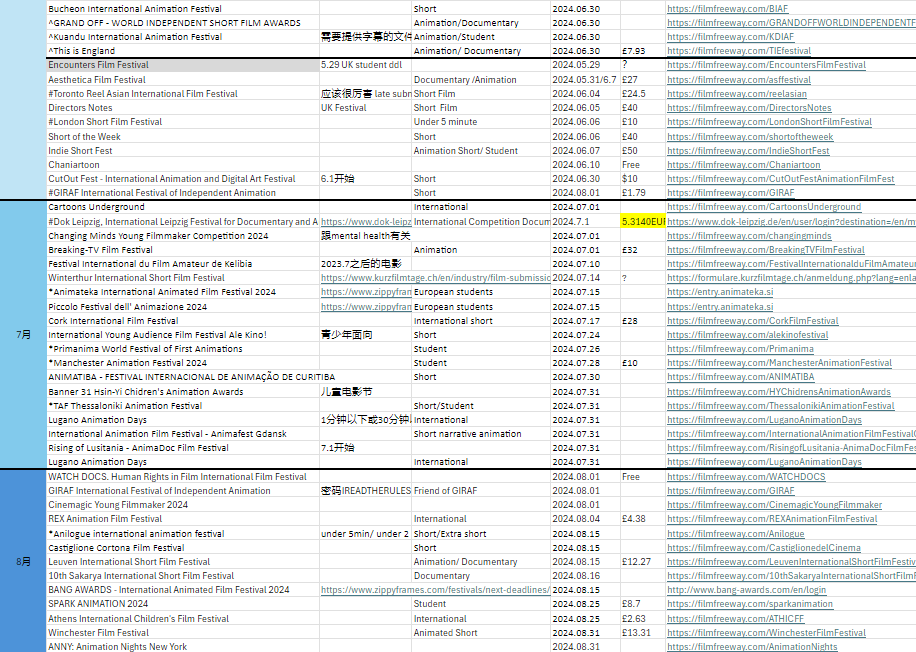Click the 'Animated Short' category cell
Viewport: 916px width, 652px height.
tap(481, 633)
